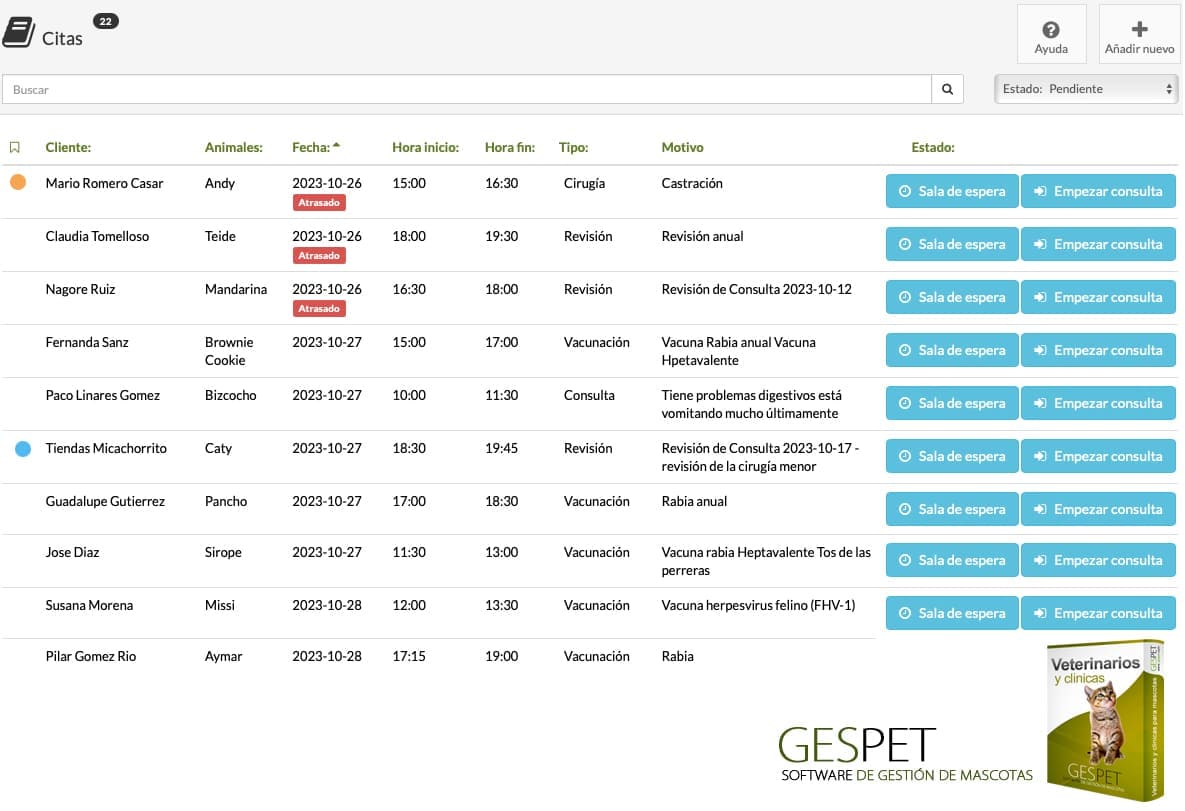Sort by Hora fin column header
This screenshot has height=811, width=1185.
click(509, 147)
